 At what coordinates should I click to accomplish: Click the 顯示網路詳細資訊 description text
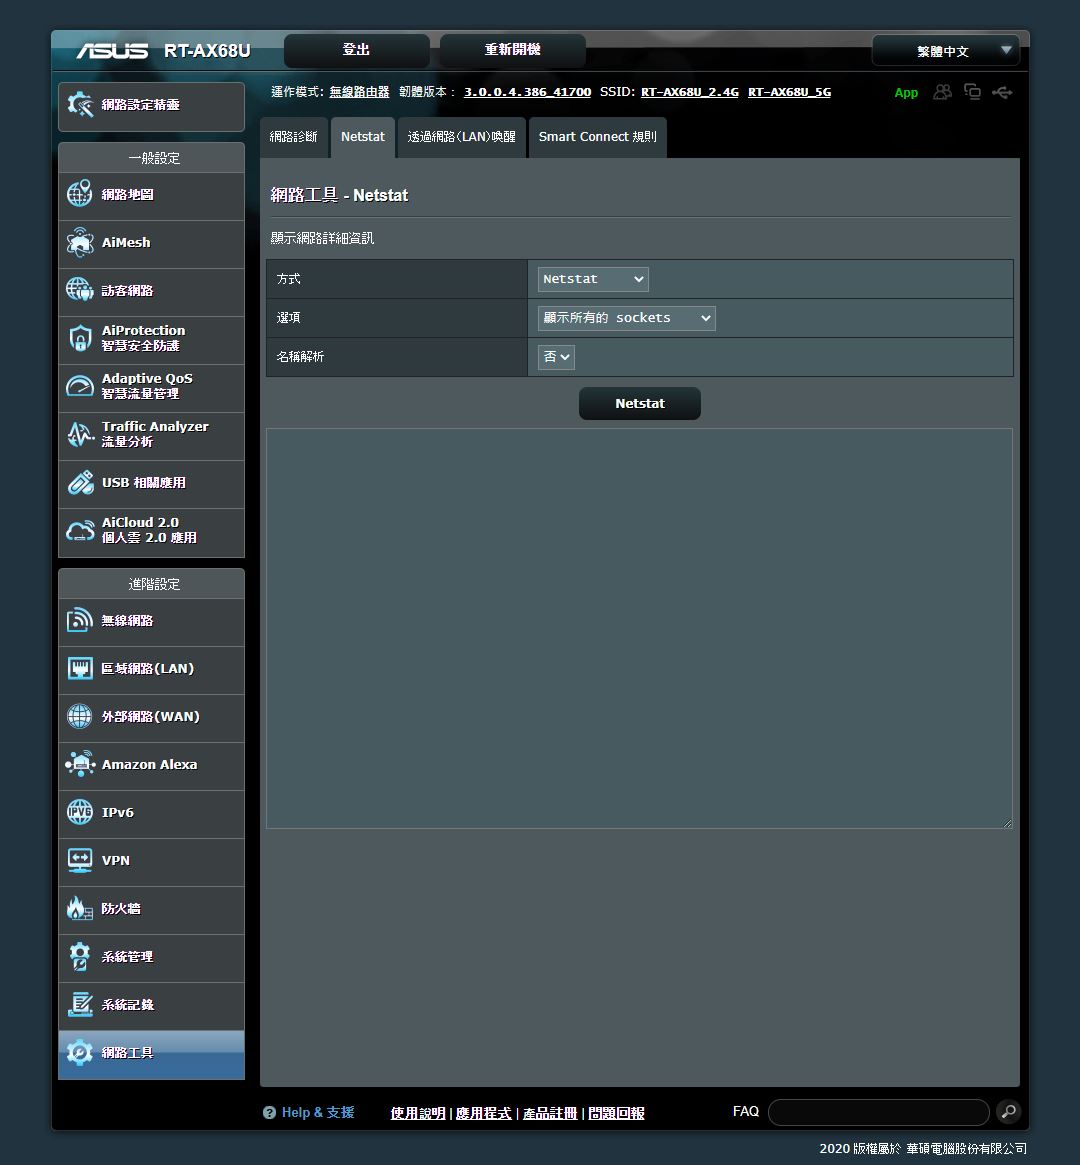pyautogui.click(x=322, y=238)
